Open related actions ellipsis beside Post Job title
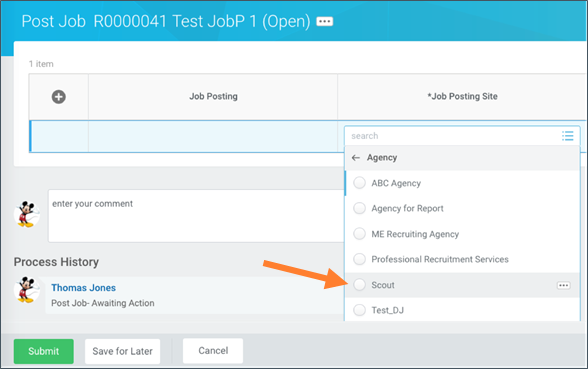Image resolution: width=588 pixels, height=369 pixels. 324,22
